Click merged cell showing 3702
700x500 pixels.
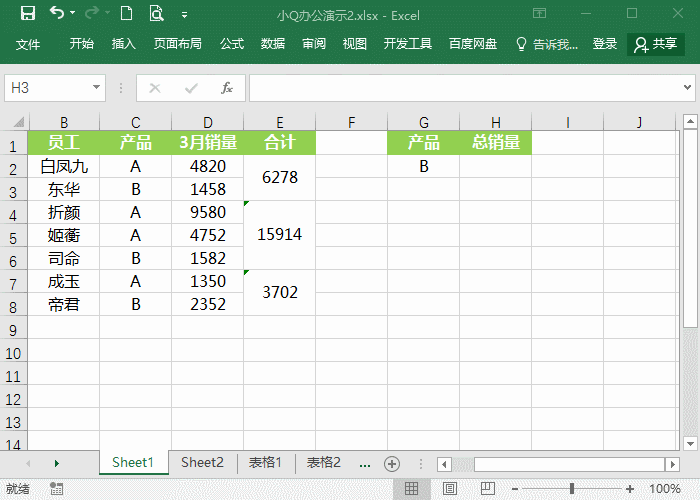point(279,292)
